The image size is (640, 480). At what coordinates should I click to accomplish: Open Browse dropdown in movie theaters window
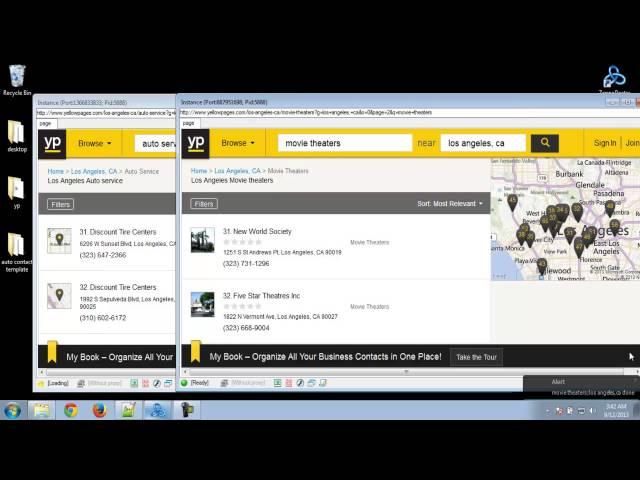point(238,143)
